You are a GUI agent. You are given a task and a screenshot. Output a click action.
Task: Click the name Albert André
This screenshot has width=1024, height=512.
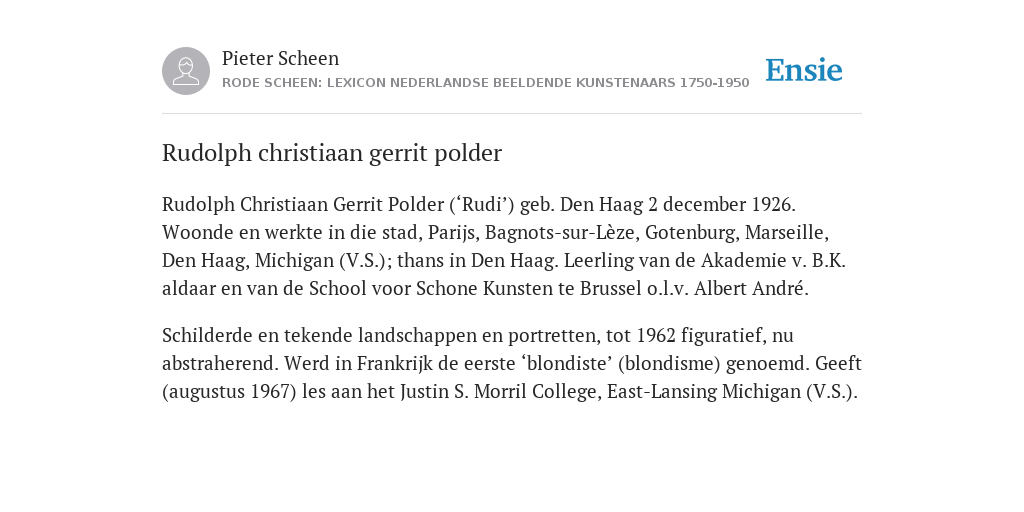[751, 289]
